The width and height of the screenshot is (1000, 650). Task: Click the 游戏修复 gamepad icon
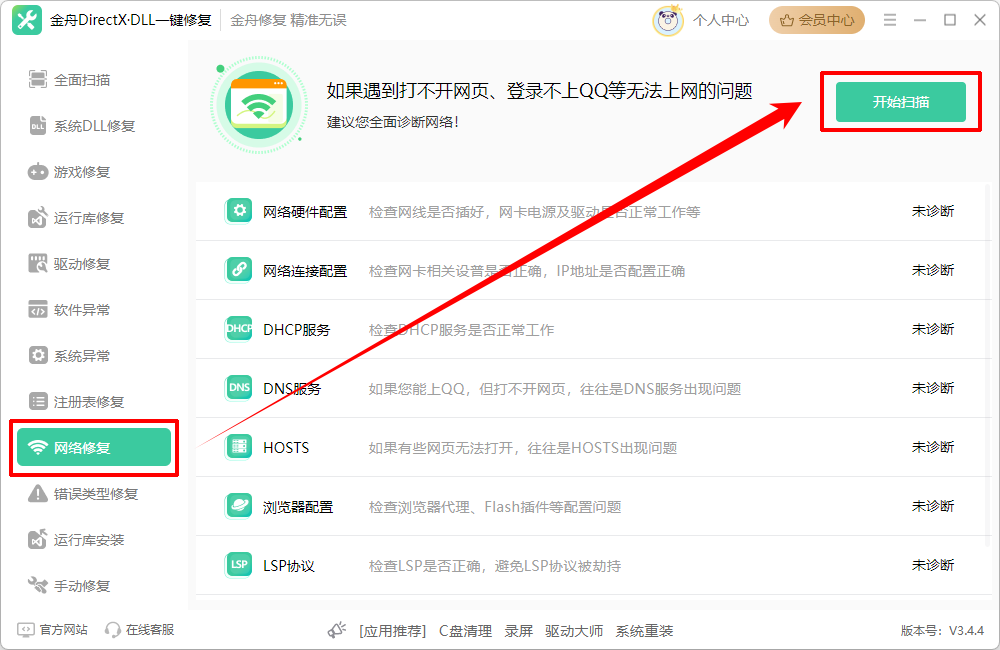38,172
